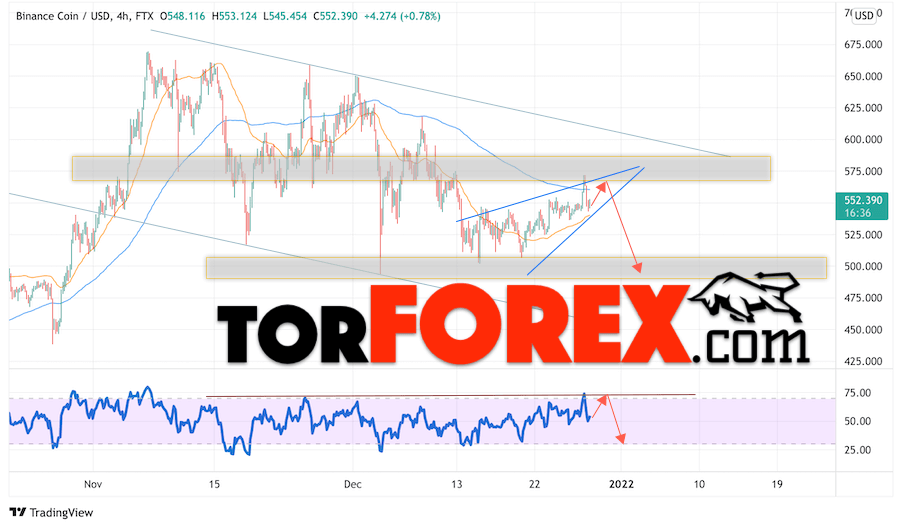
Task: Click the 600.000 price axis label
Action: 863,140
